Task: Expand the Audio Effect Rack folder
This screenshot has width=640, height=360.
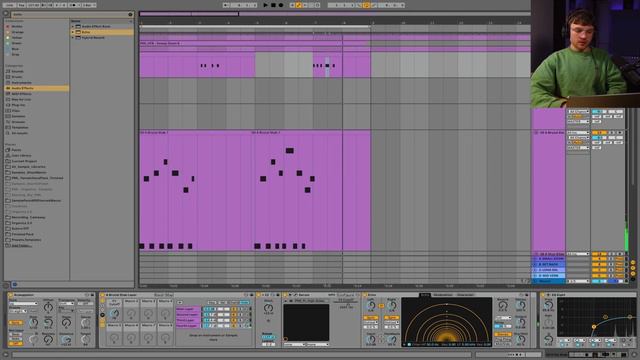Action: click(73, 26)
